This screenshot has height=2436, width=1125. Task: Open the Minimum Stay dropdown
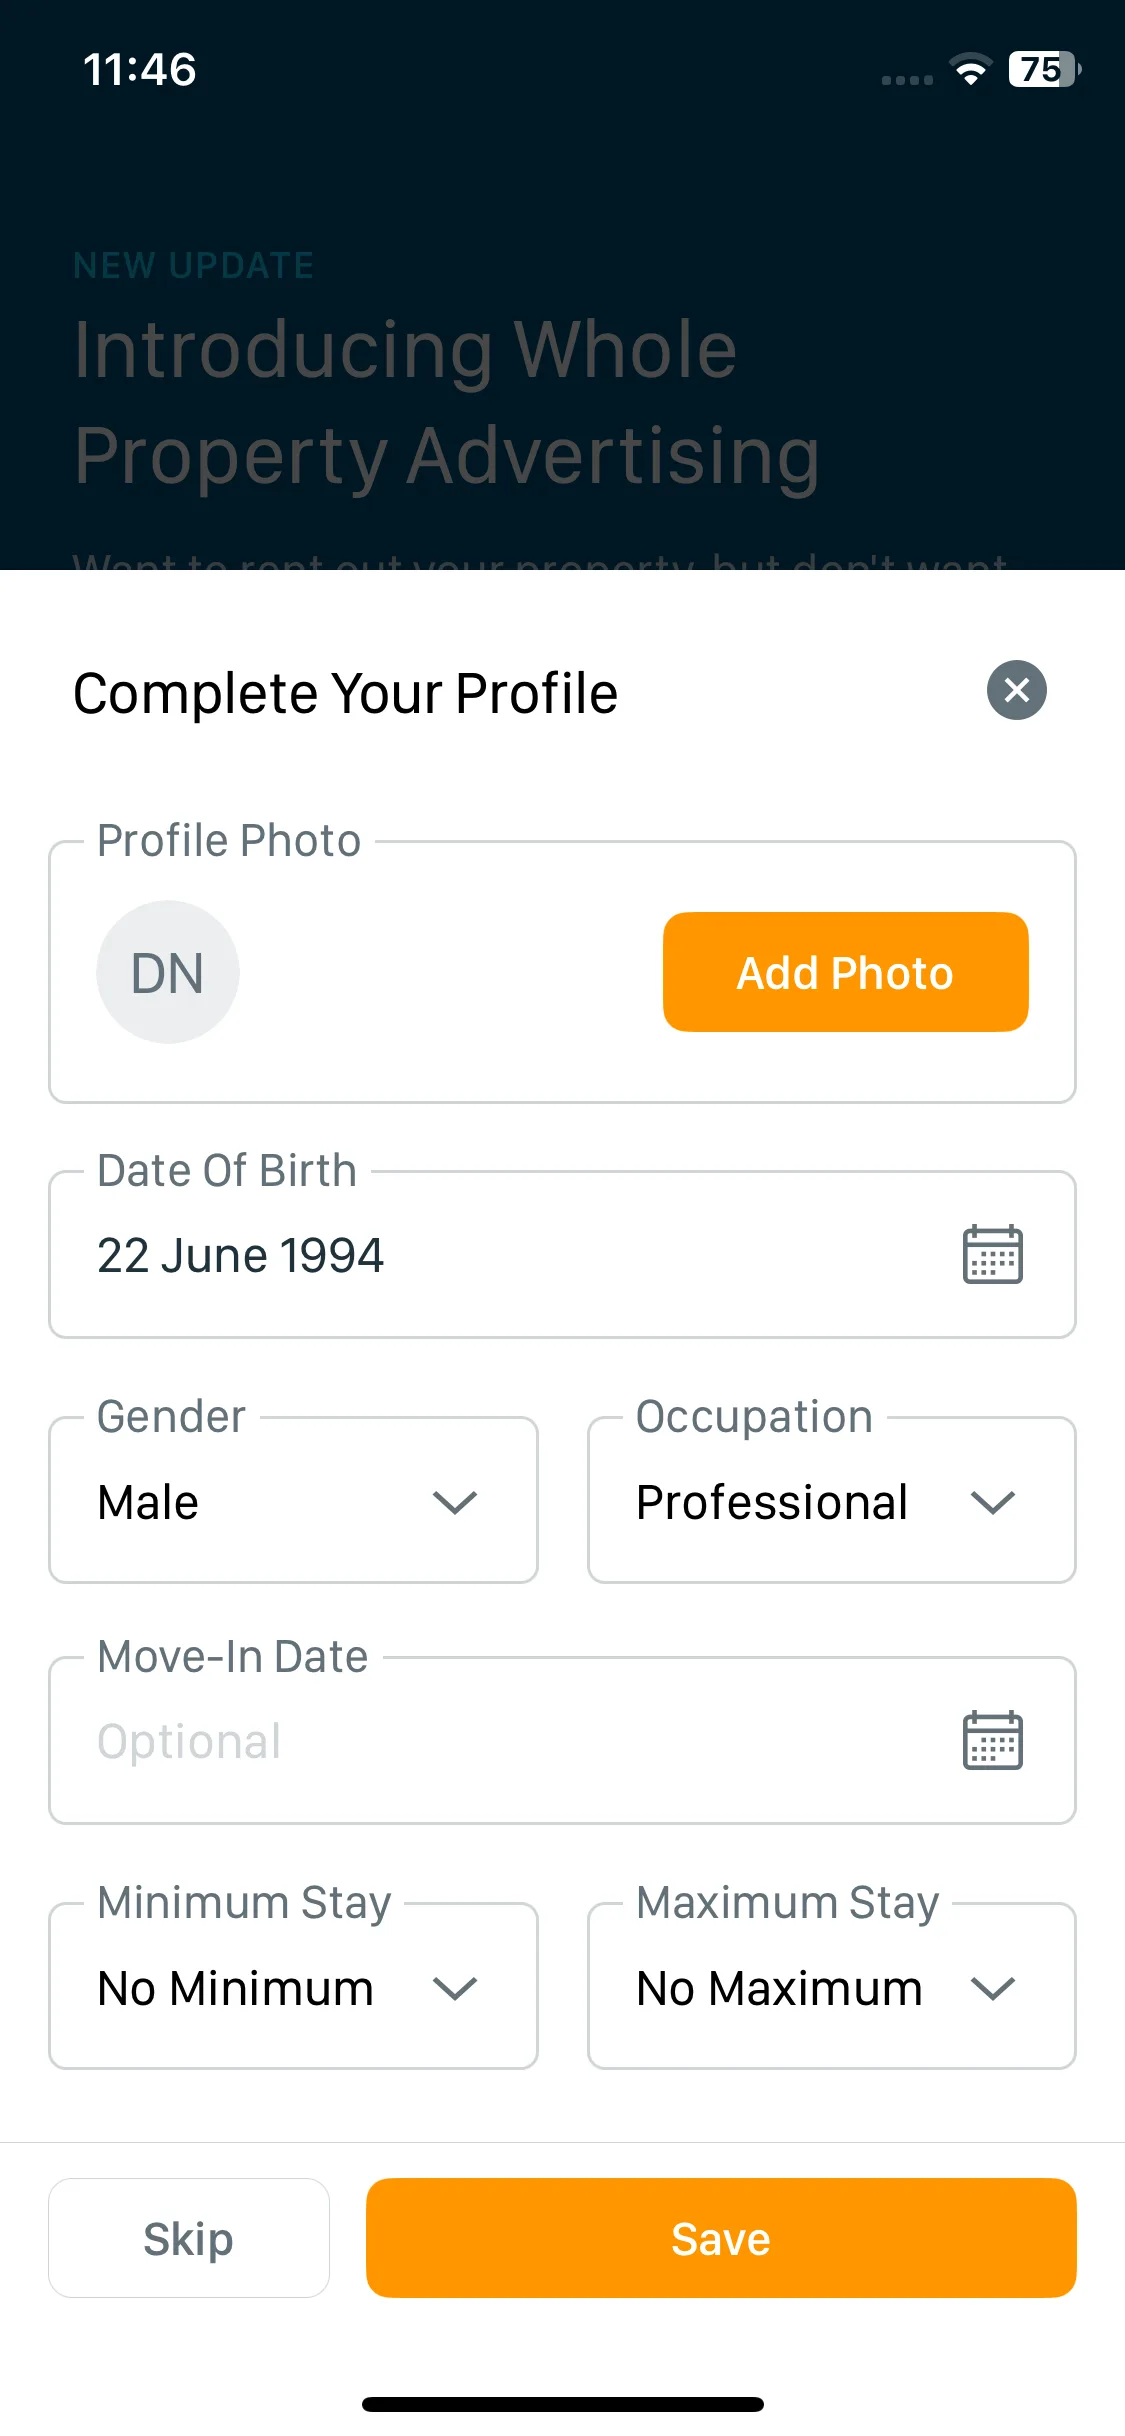pyautogui.click(x=293, y=1986)
